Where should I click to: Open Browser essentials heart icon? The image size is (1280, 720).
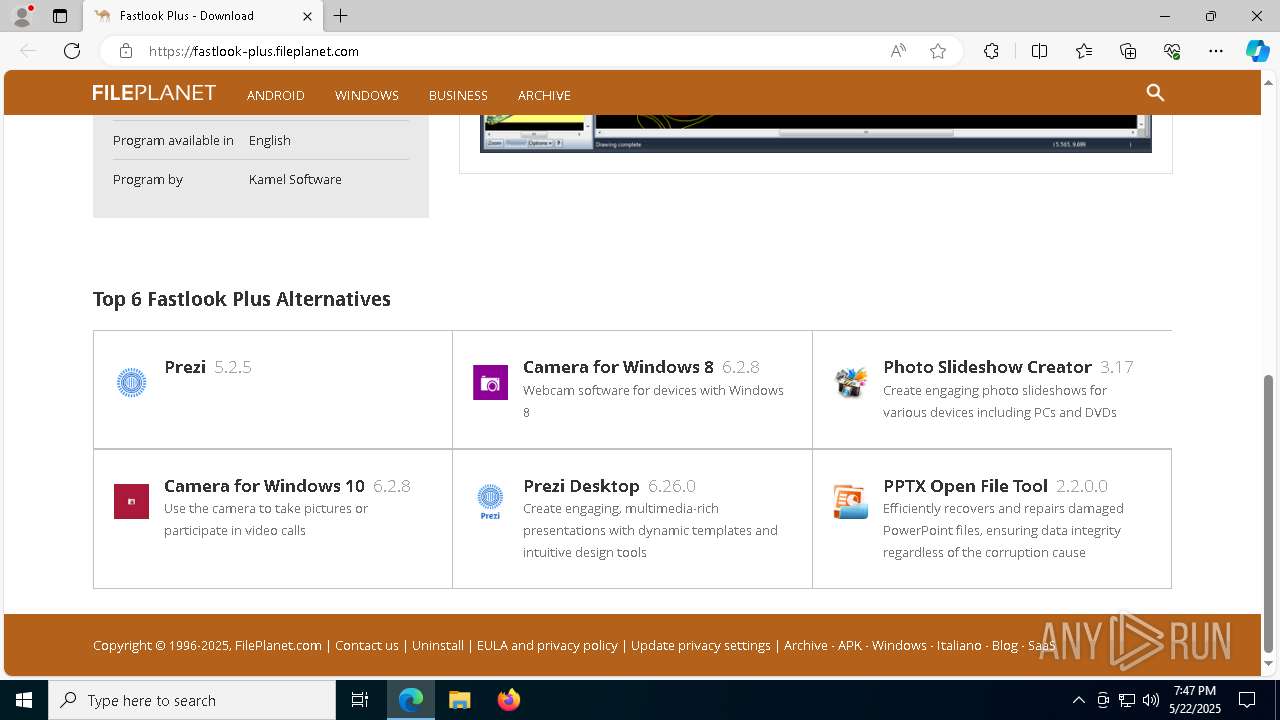click(x=1172, y=51)
